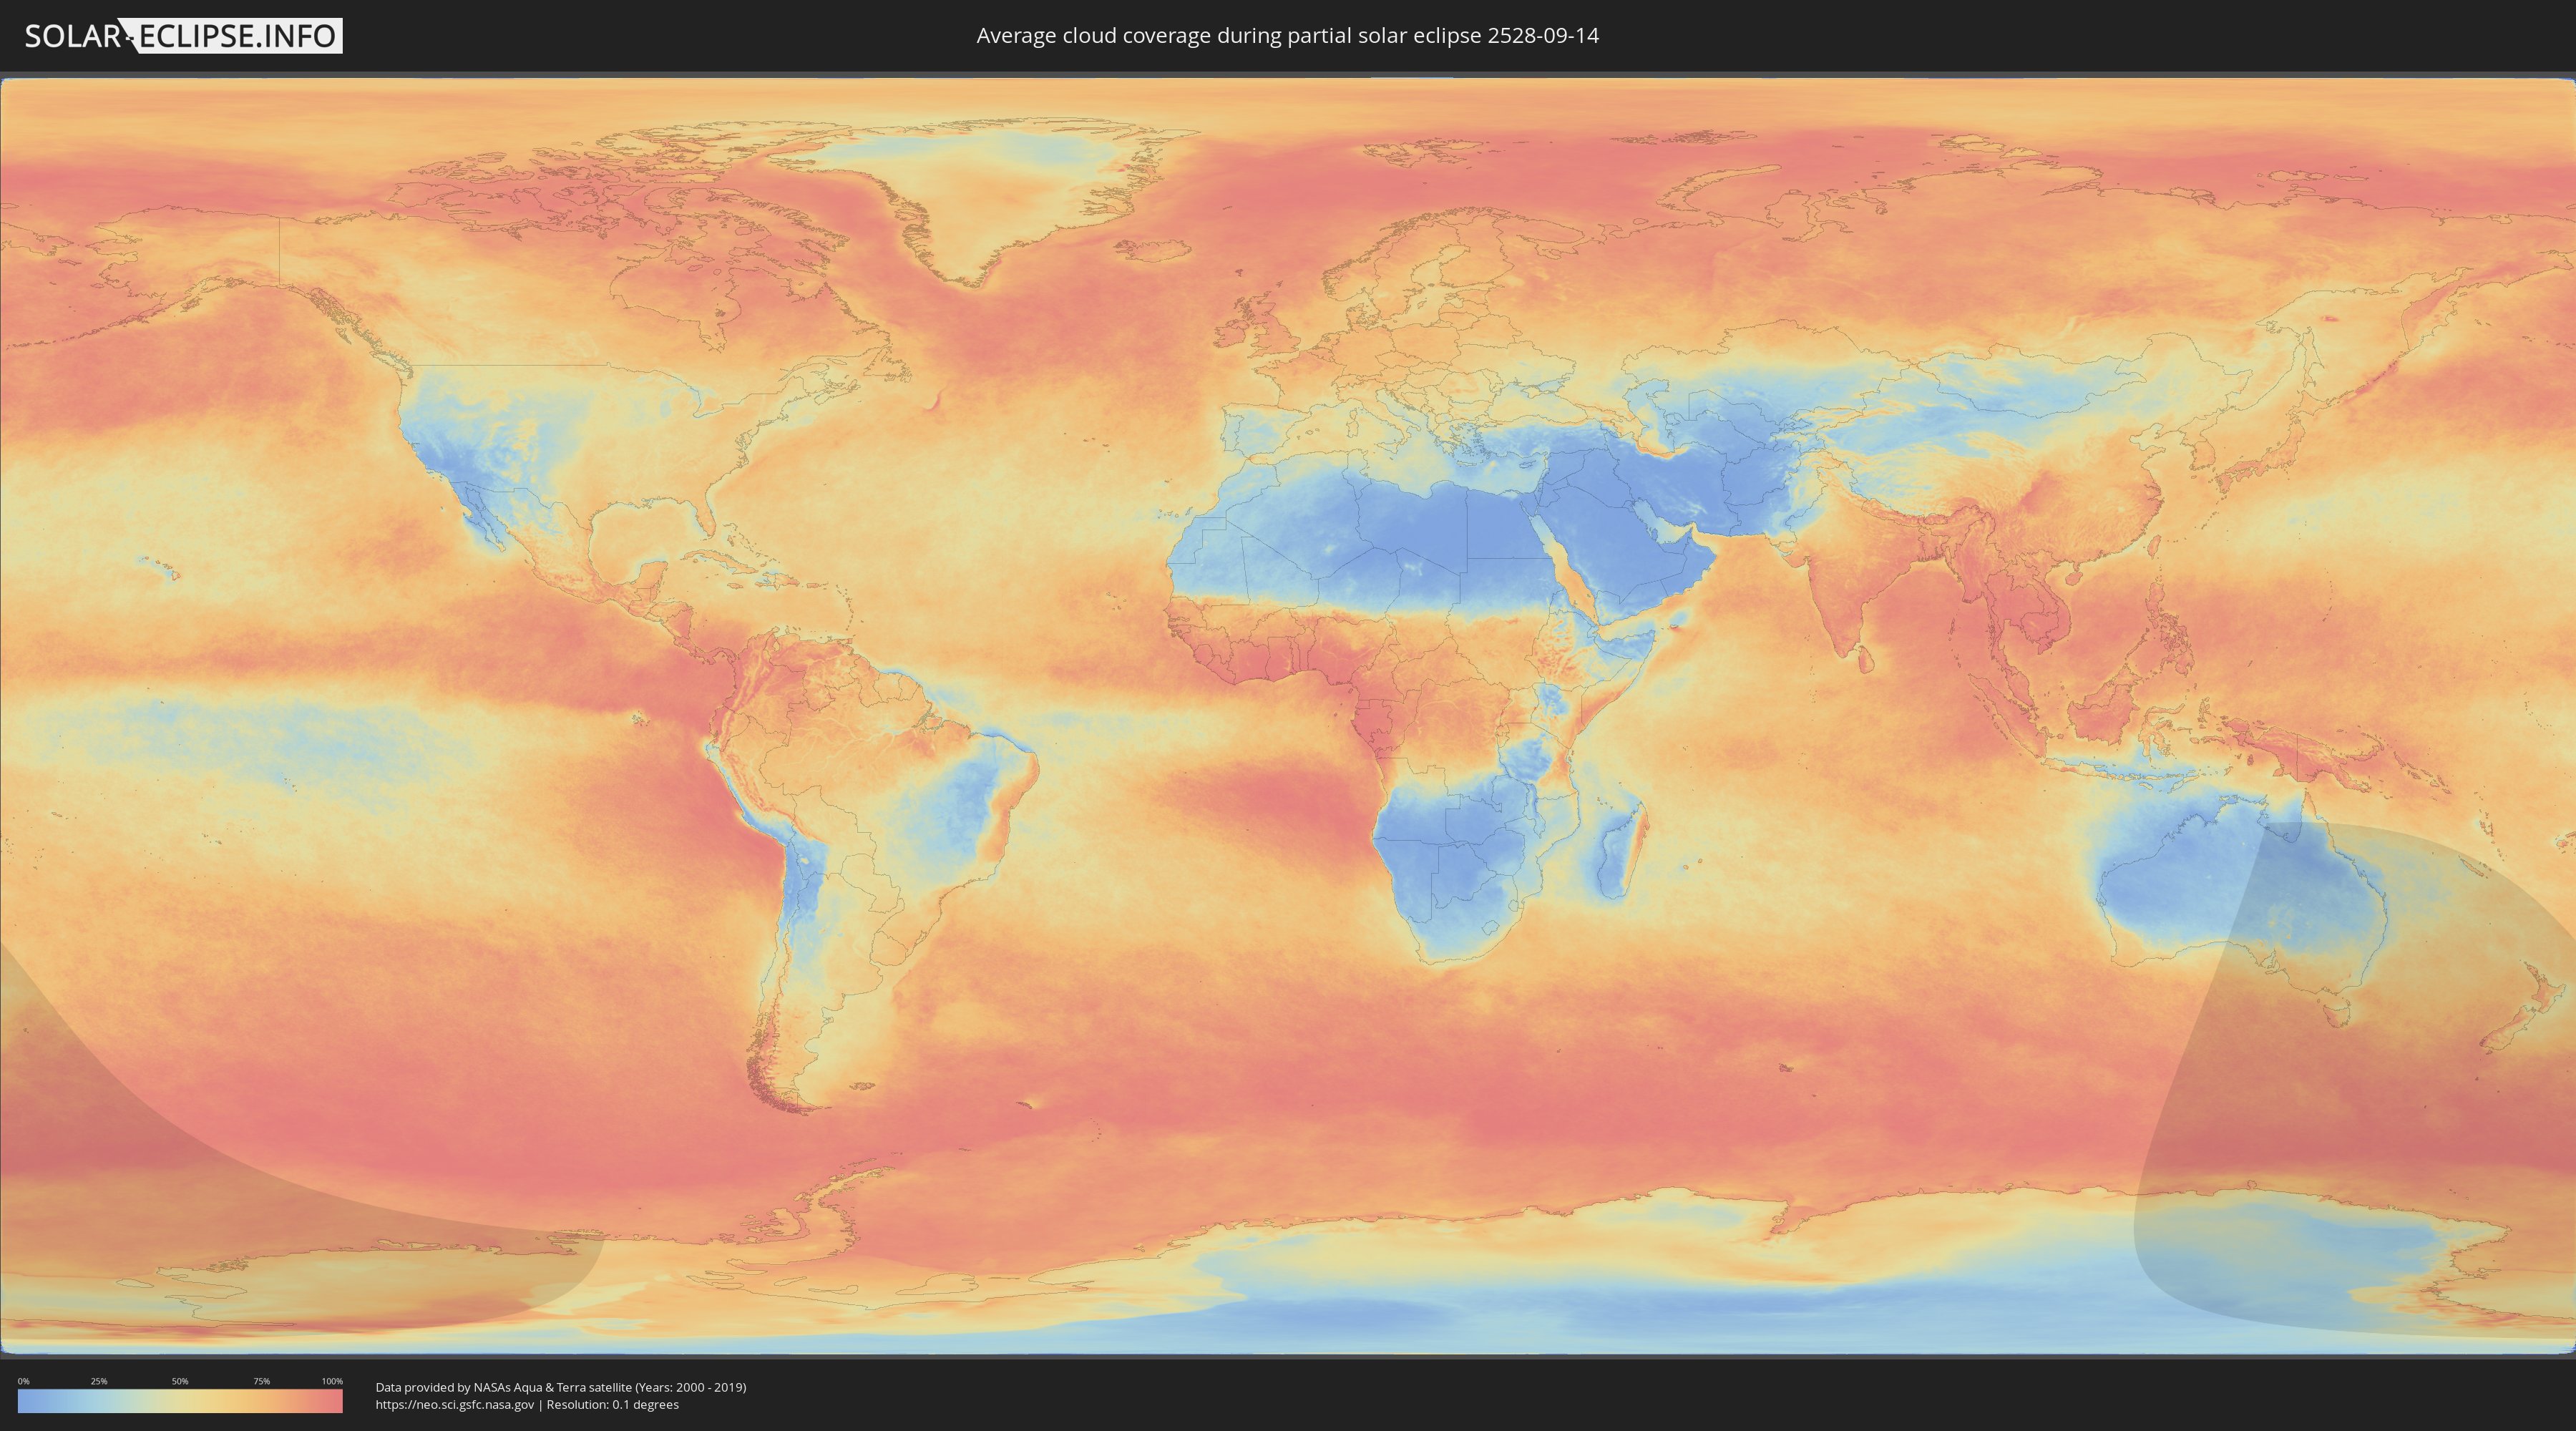Click the 0% label on the legend
2576x1431 pixels.
pos(23,1381)
